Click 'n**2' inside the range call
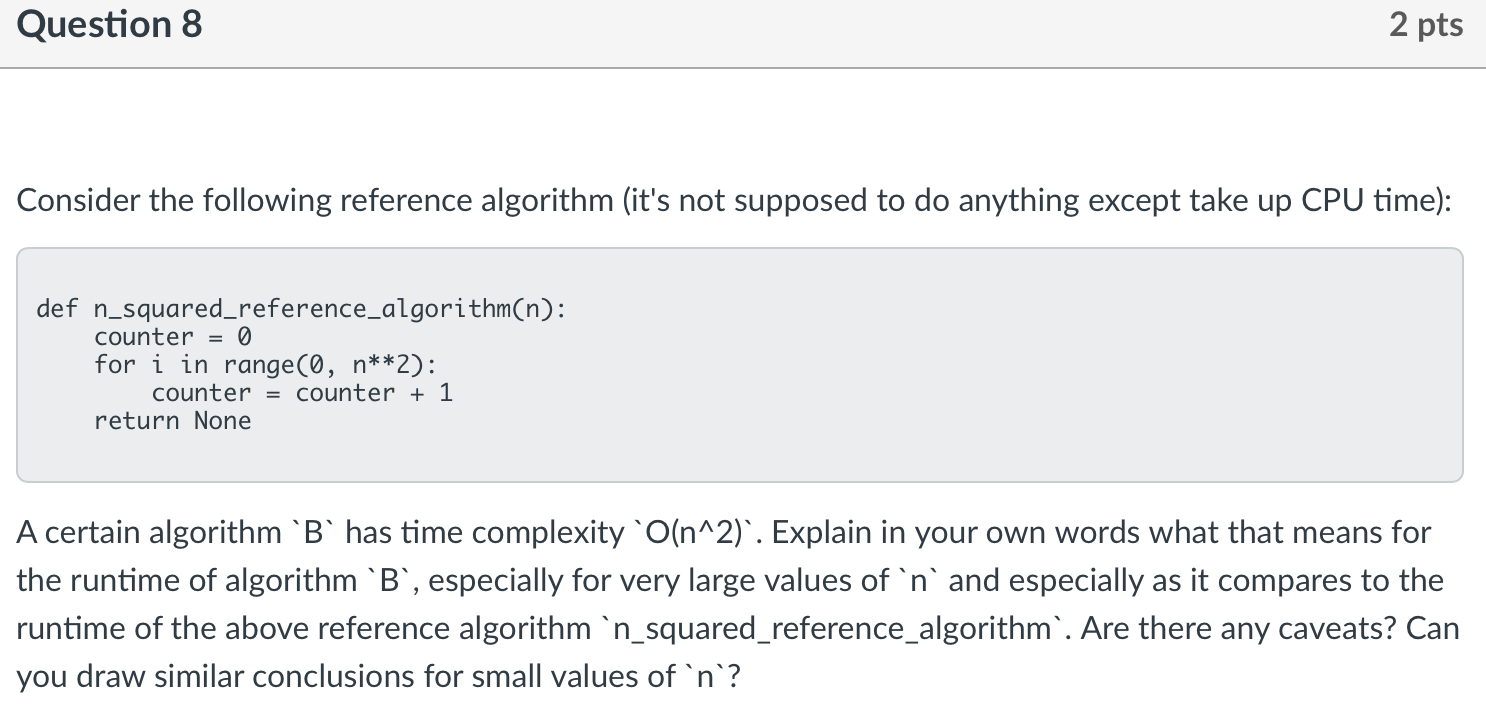Screen dimensions: 1486x712 (381, 365)
